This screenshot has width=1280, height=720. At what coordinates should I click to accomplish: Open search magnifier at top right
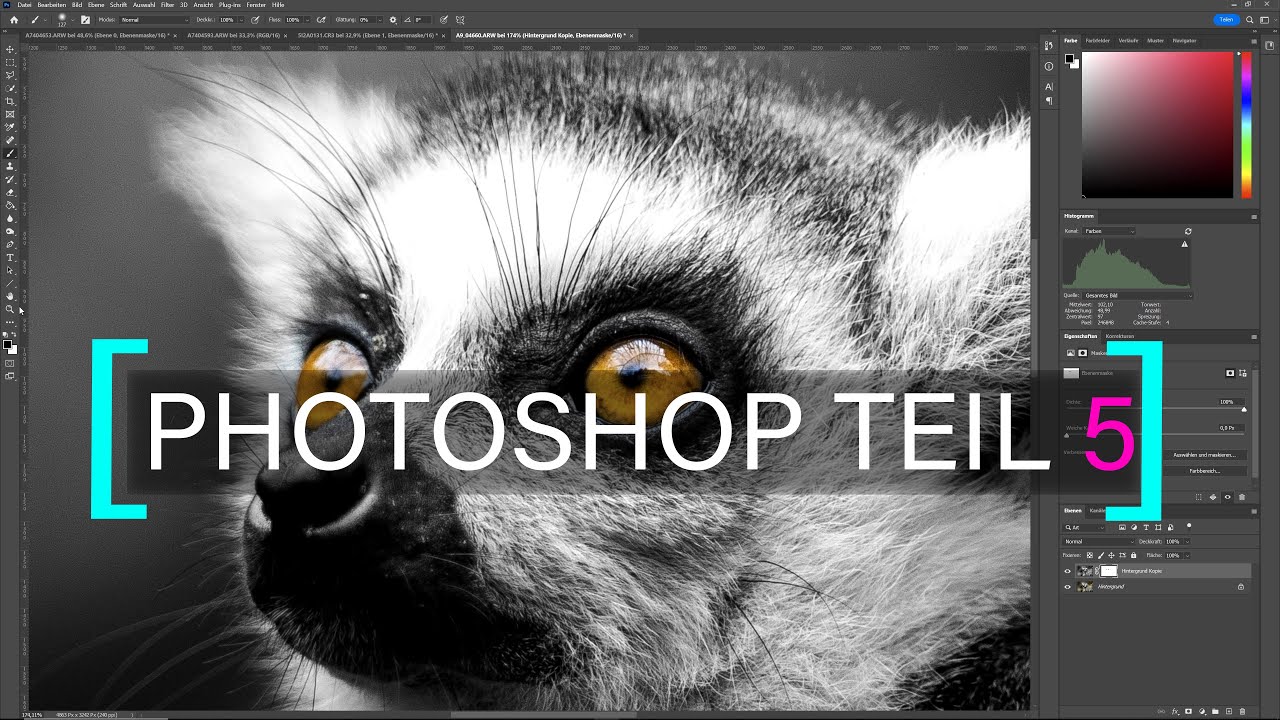(x=1249, y=19)
